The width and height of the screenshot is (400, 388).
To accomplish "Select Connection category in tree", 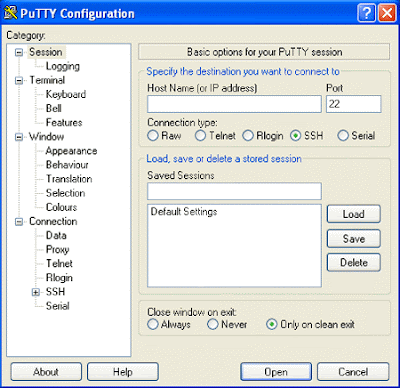I will pyautogui.click(x=53, y=221).
